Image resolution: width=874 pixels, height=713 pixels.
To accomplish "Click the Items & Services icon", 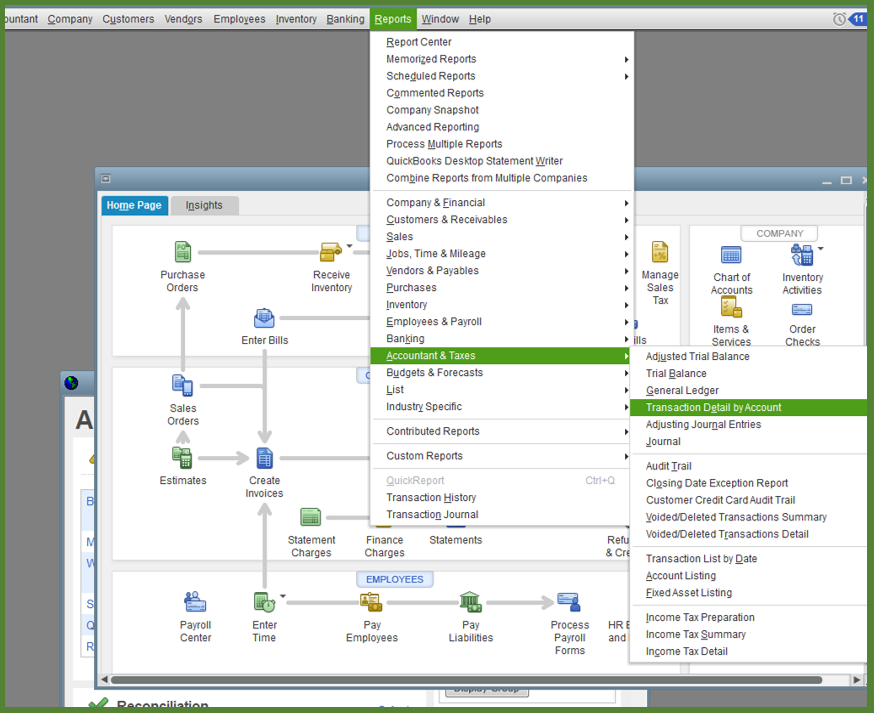I will coord(731,307).
